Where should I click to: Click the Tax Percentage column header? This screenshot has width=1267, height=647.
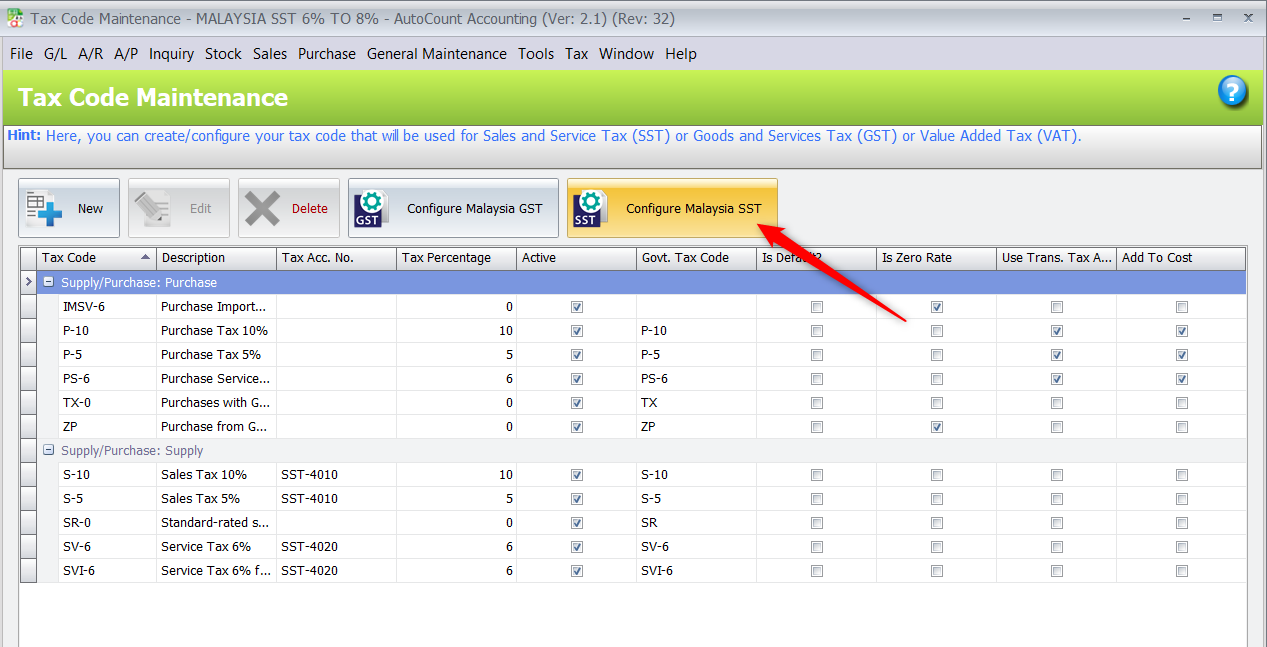446,258
